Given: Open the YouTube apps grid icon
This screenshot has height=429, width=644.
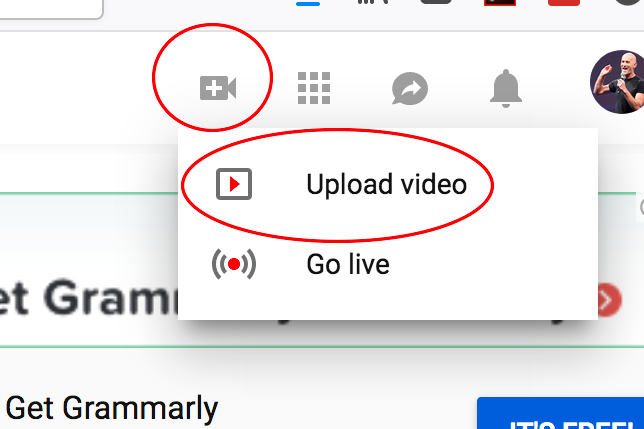Looking at the screenshot, I should (x=314, y=88).
